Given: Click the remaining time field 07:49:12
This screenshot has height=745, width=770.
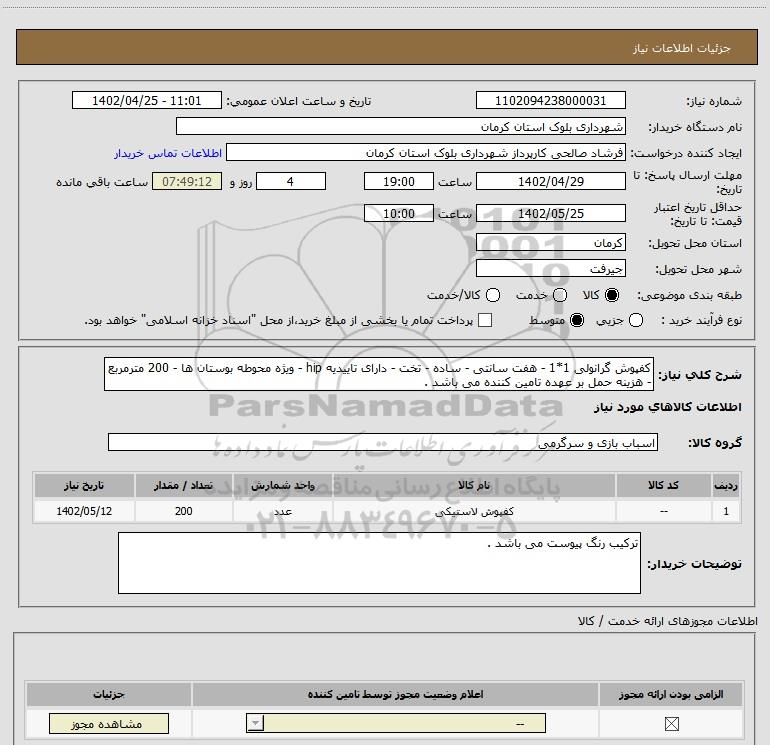Looking at the screenshot, I should pyautogui.click(x=187, y=181).
